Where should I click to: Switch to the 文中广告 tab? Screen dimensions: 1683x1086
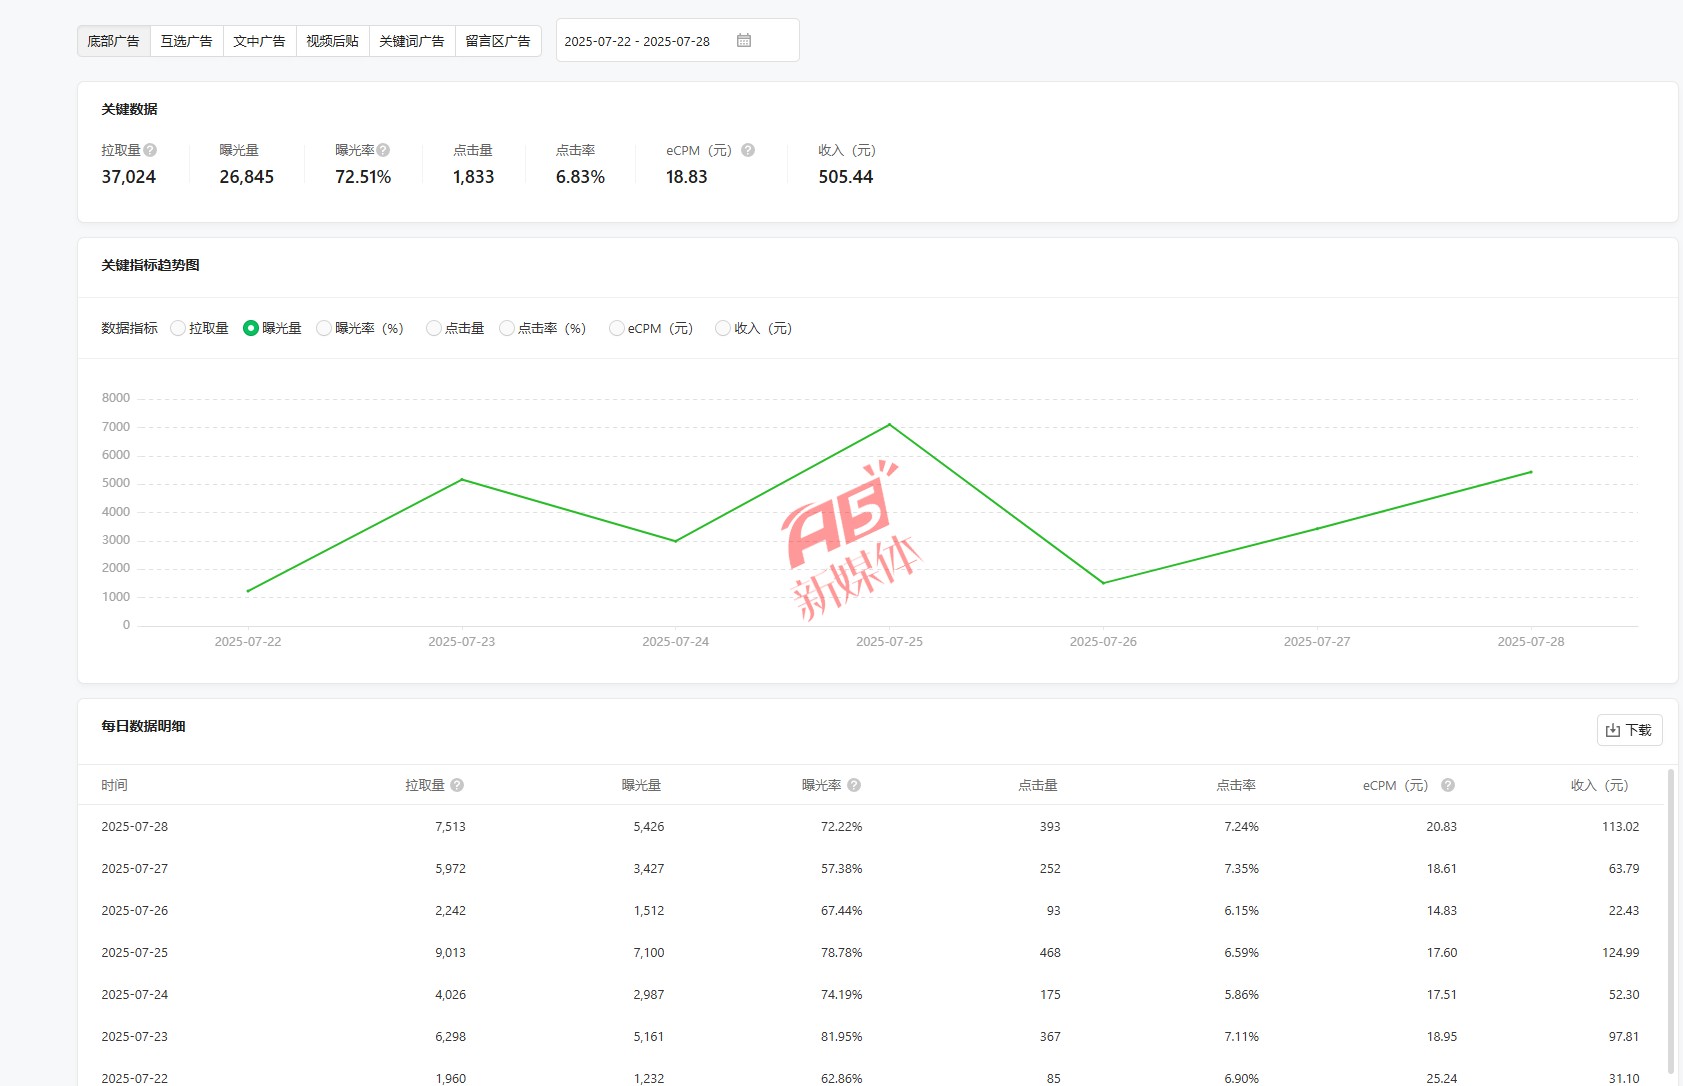(x=259, y=41)
